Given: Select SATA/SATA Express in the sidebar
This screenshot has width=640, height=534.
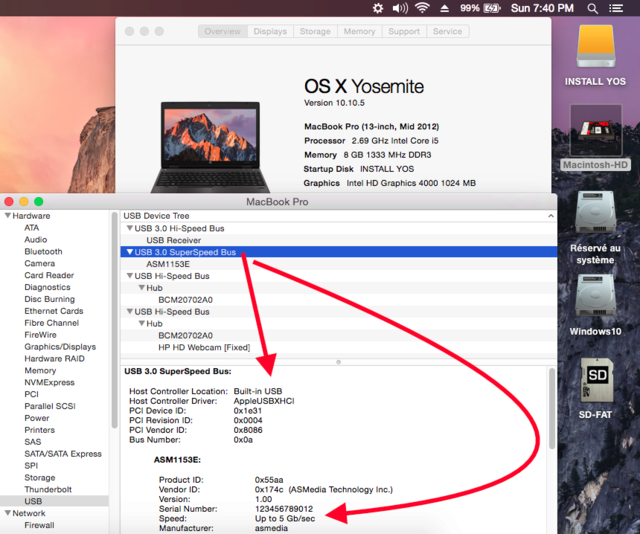Looking at the screenshot, I should tap(63, 454).
